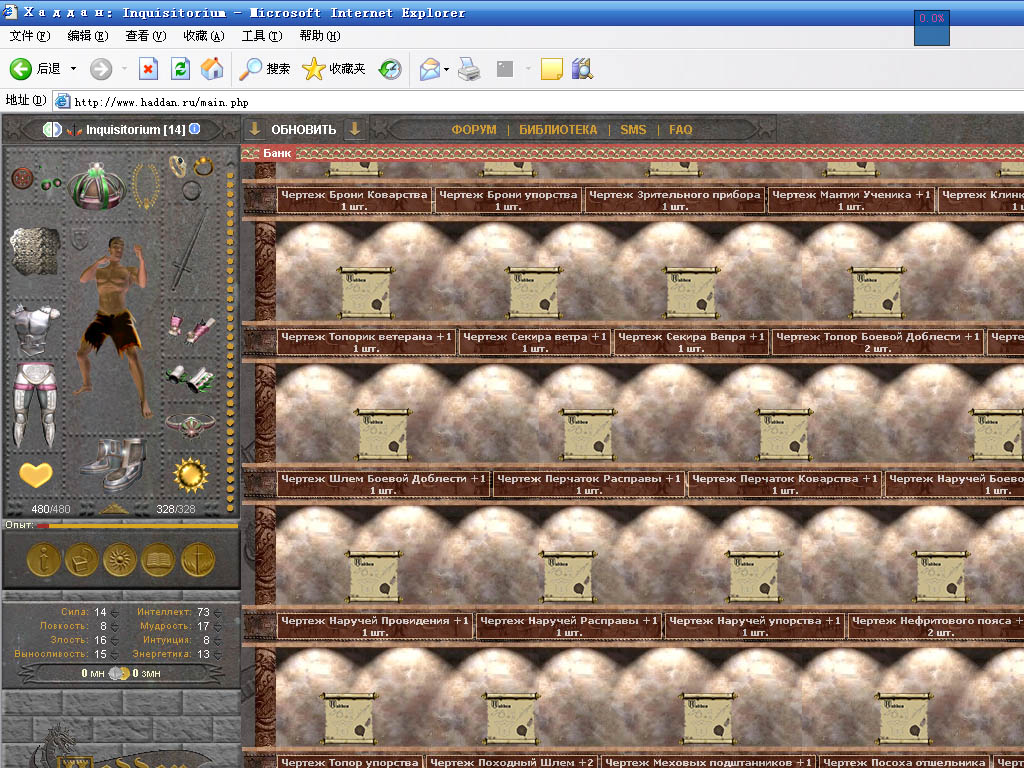
Task: Click the info icon next to Inquisitorium [14]
Action: pyautogui.click(x=195, y=129)
